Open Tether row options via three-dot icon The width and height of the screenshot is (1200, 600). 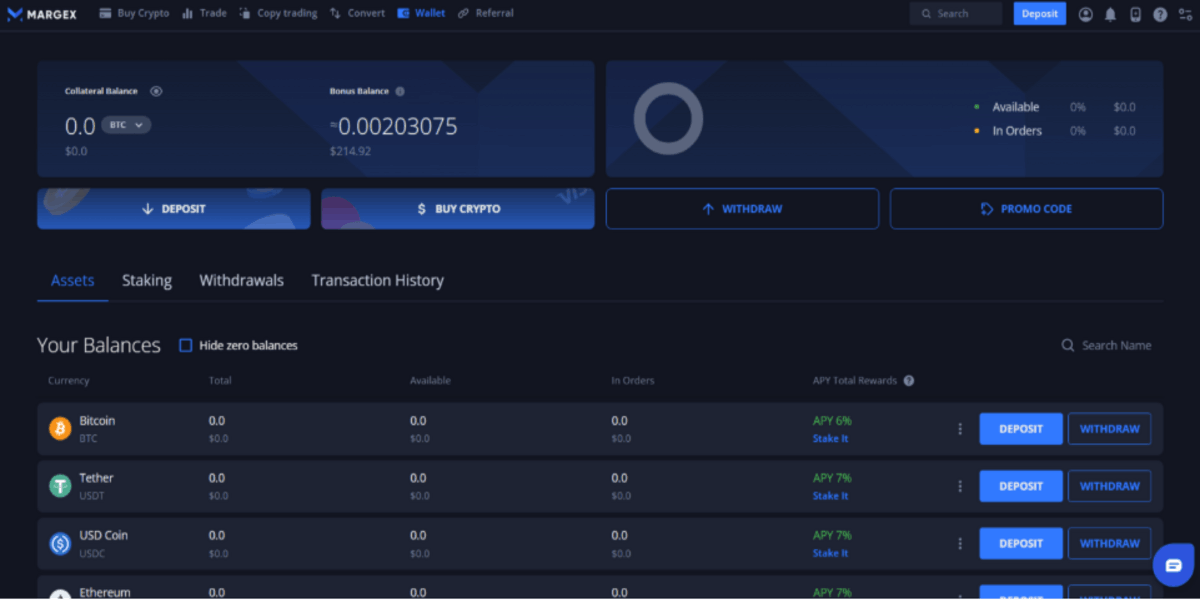960,485
